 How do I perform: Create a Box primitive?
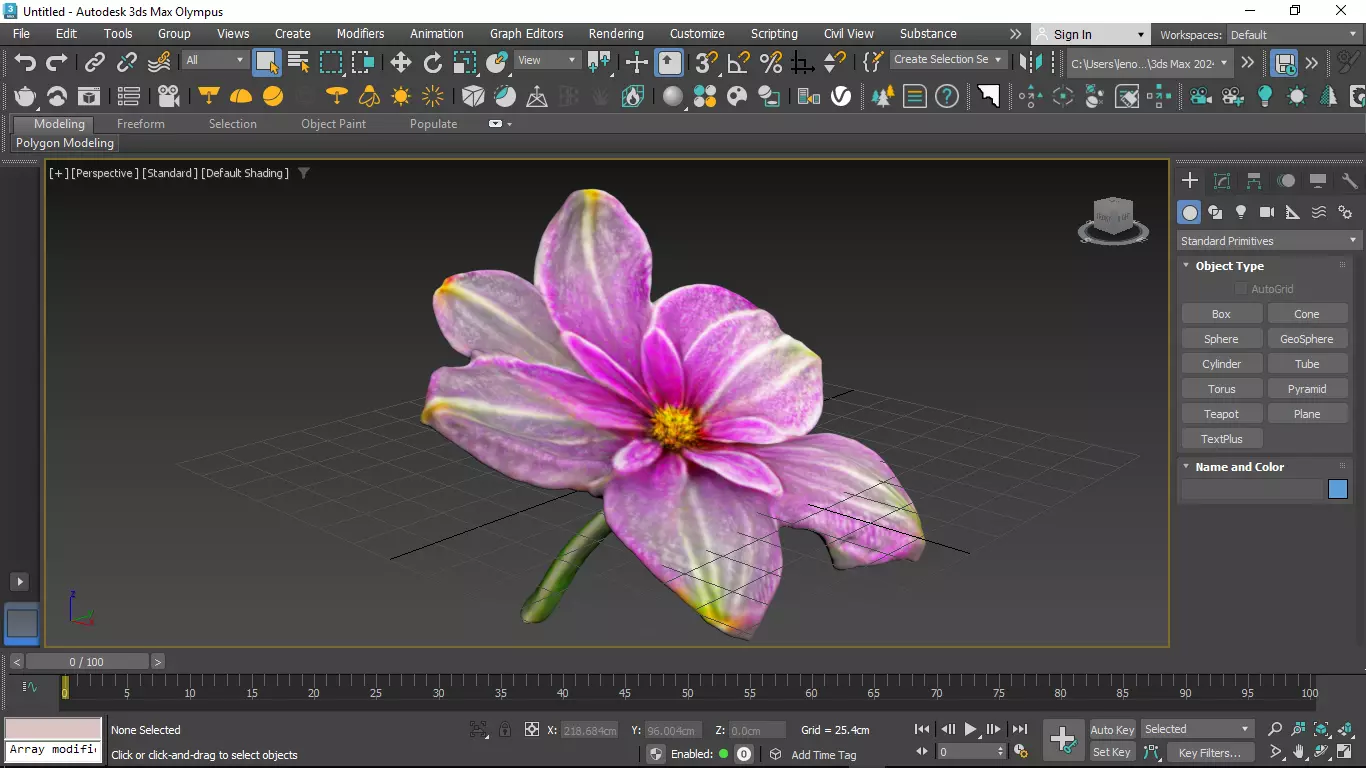pyautogui.click(x=1221, y=314)
